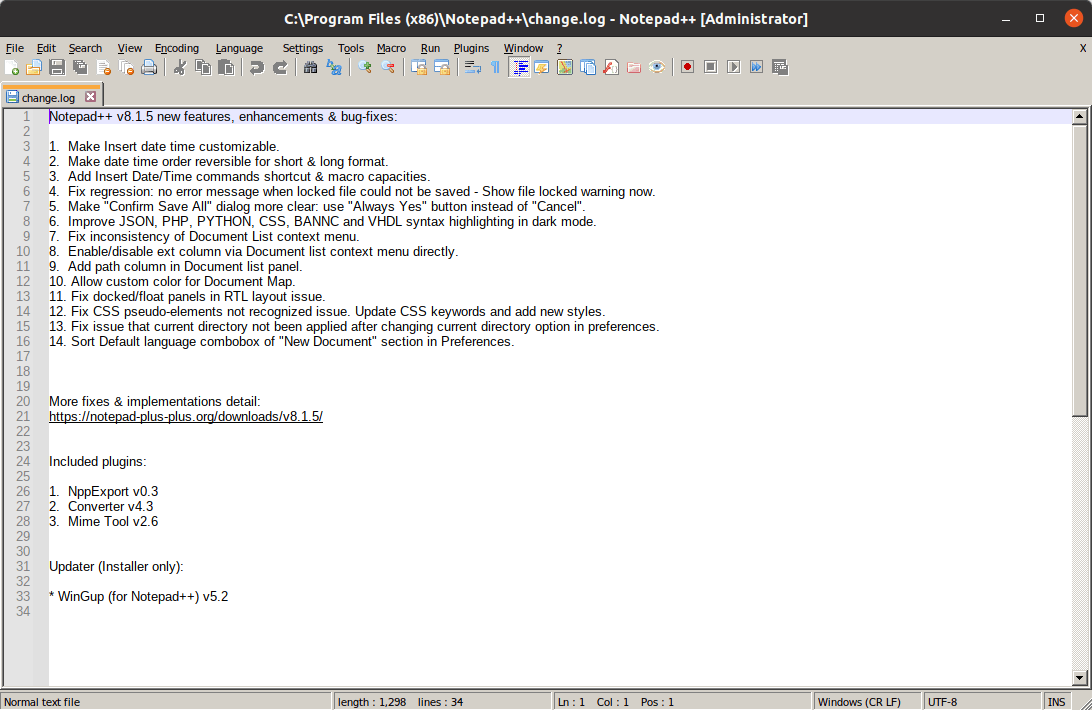The width and height of the screenshot is (1092, 710).
Task: Click the 'UTF-8' encoding status field
Action: point(982,702)
